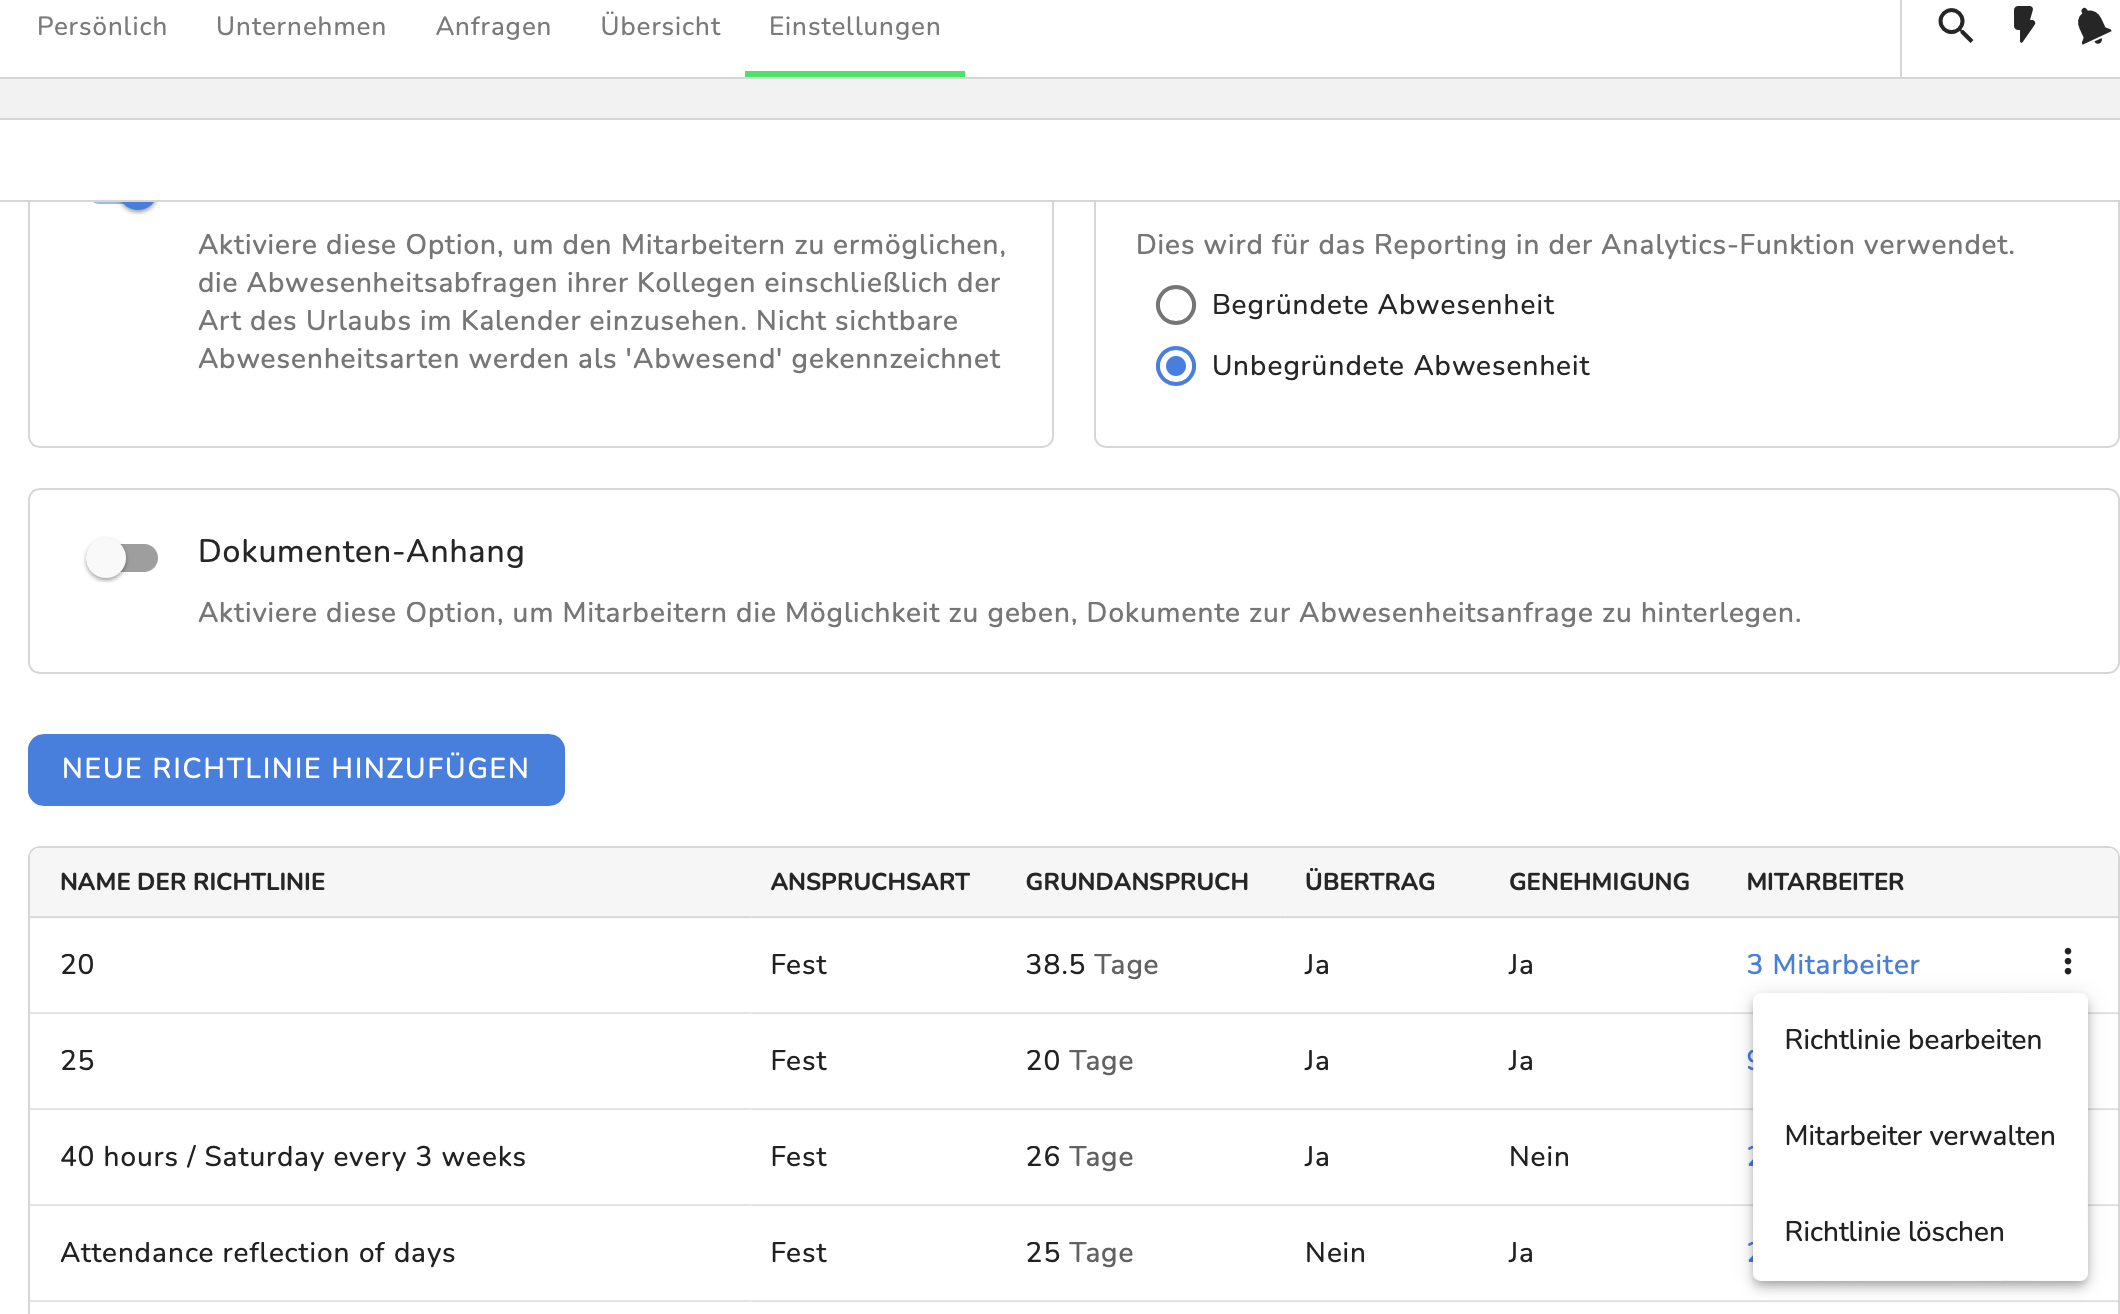2120x1314 pixels.
Task: Choose Richtlinie bearbeiten from menu
Action: coord(1912,1040)
